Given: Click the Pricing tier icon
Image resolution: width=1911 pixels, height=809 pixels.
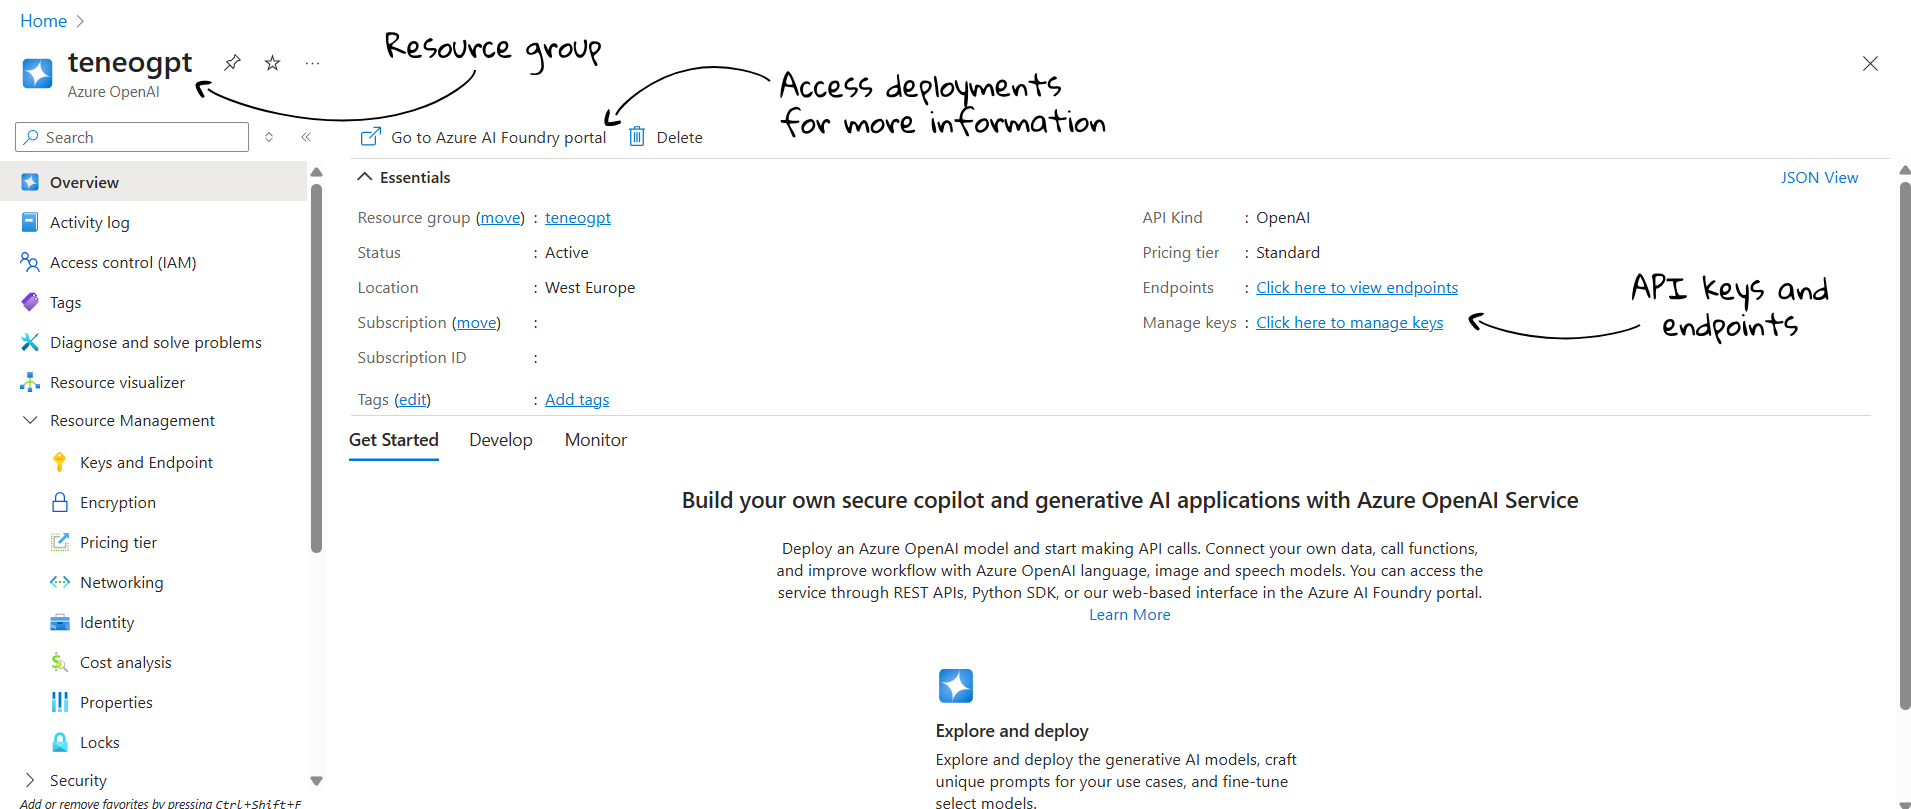Looking at the screenshot, I should point(60,542).
